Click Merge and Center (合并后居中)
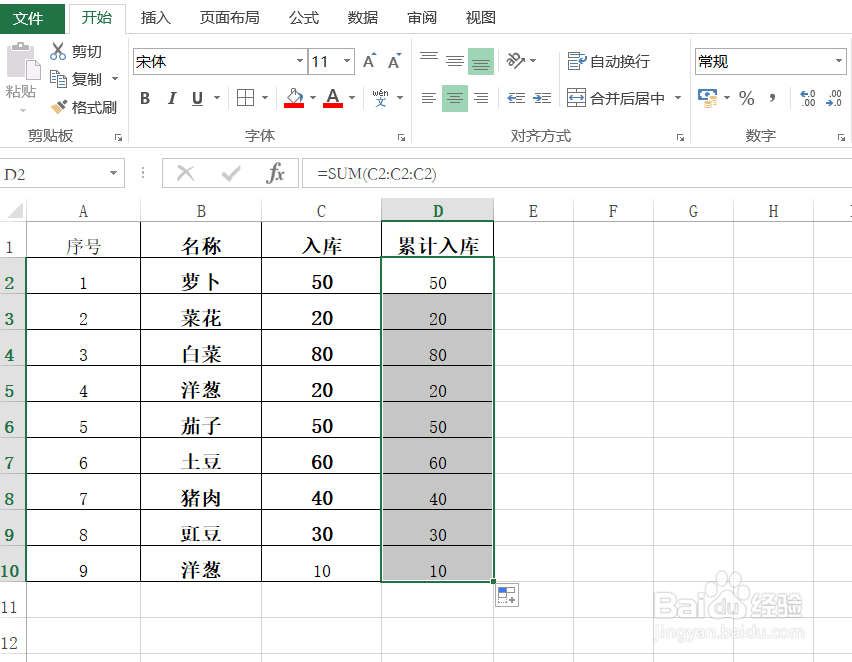The image size is (852, 662). click(616, 98)
